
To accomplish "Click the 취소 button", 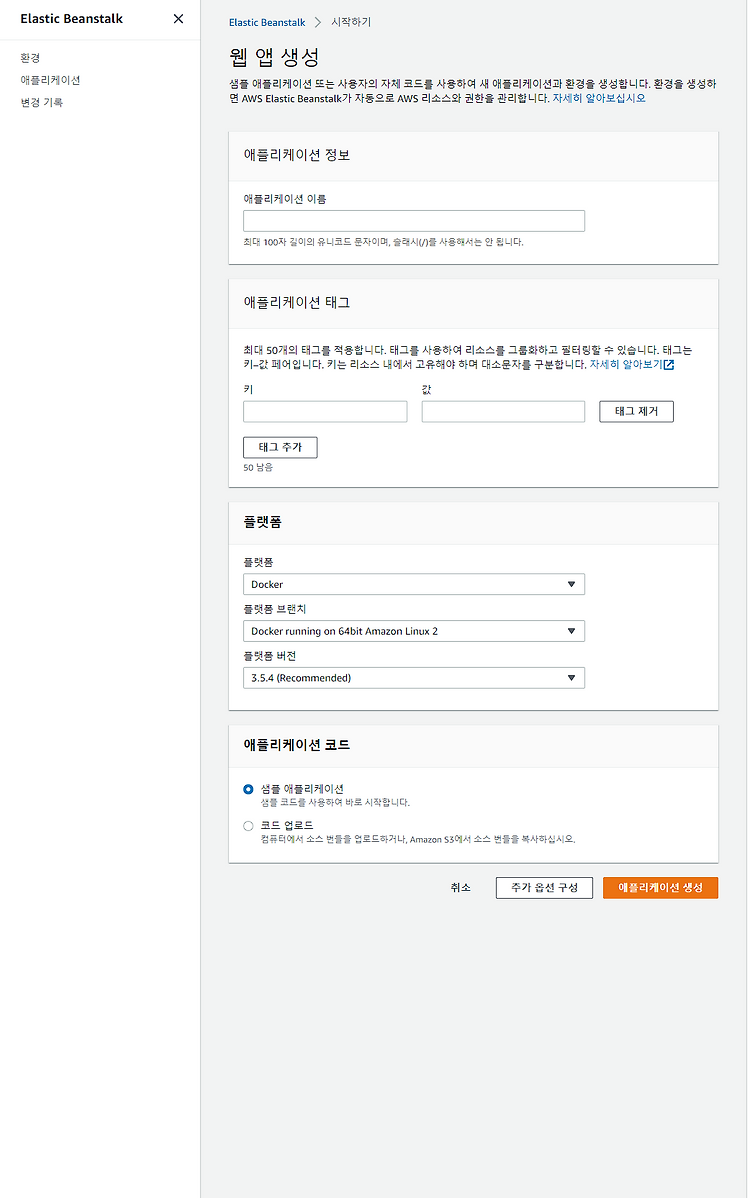I will (461, 888).
